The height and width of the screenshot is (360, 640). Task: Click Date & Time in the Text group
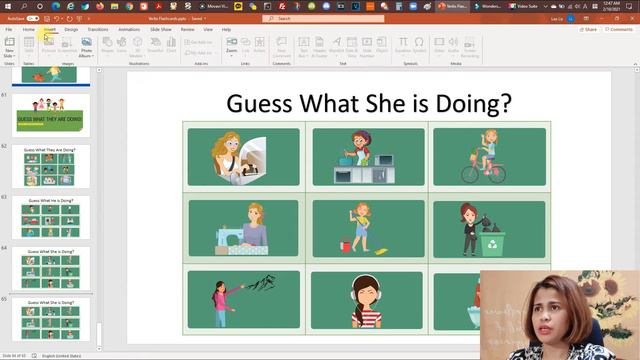point(351,47)
